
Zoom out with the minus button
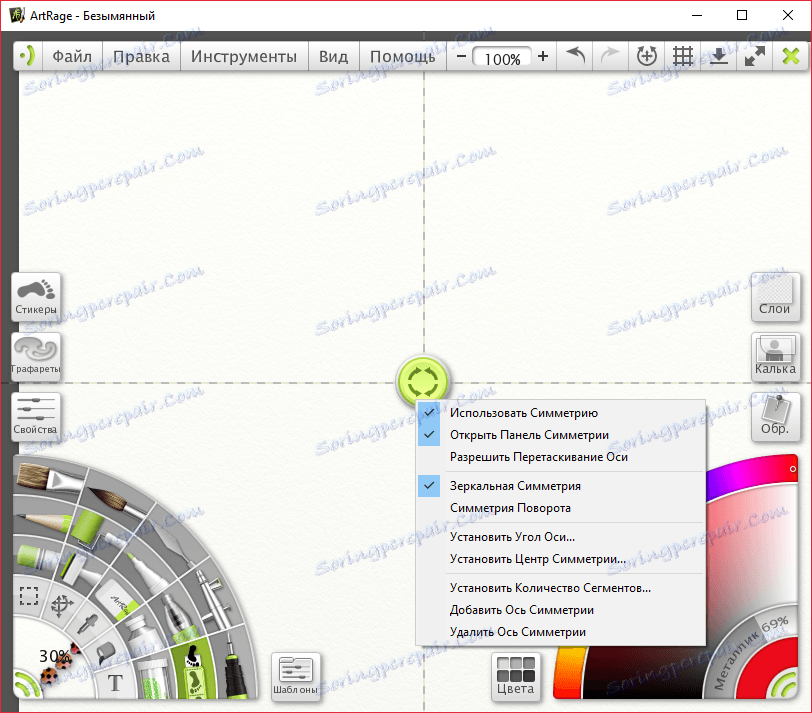462,56
